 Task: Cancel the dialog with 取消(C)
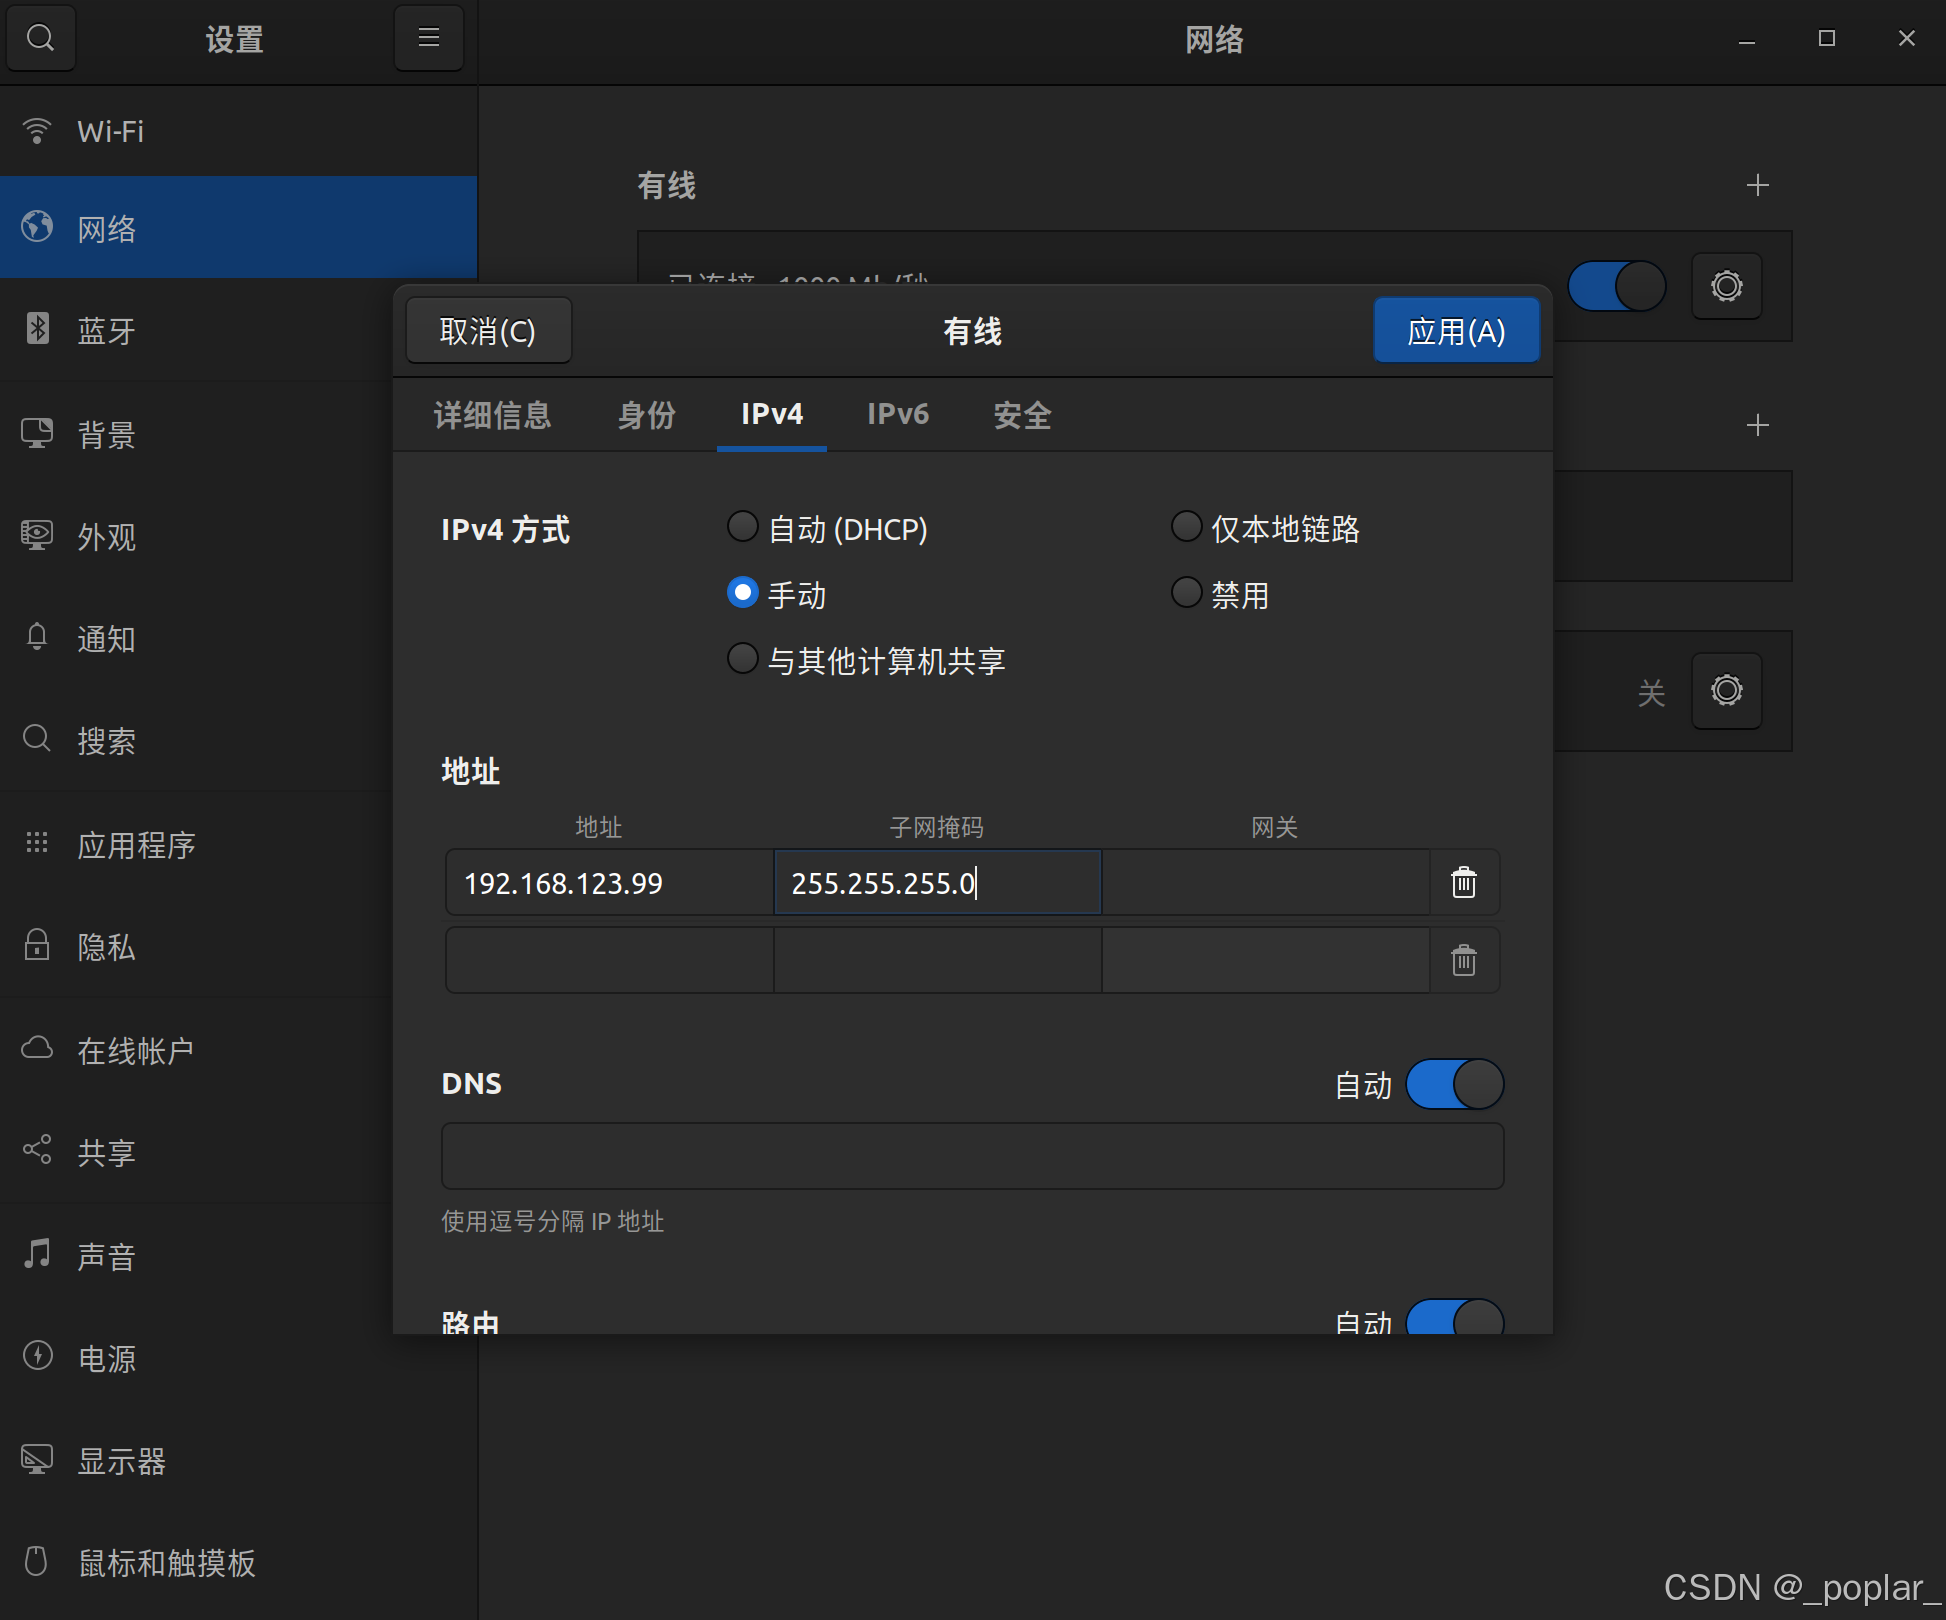coord(488,330)
